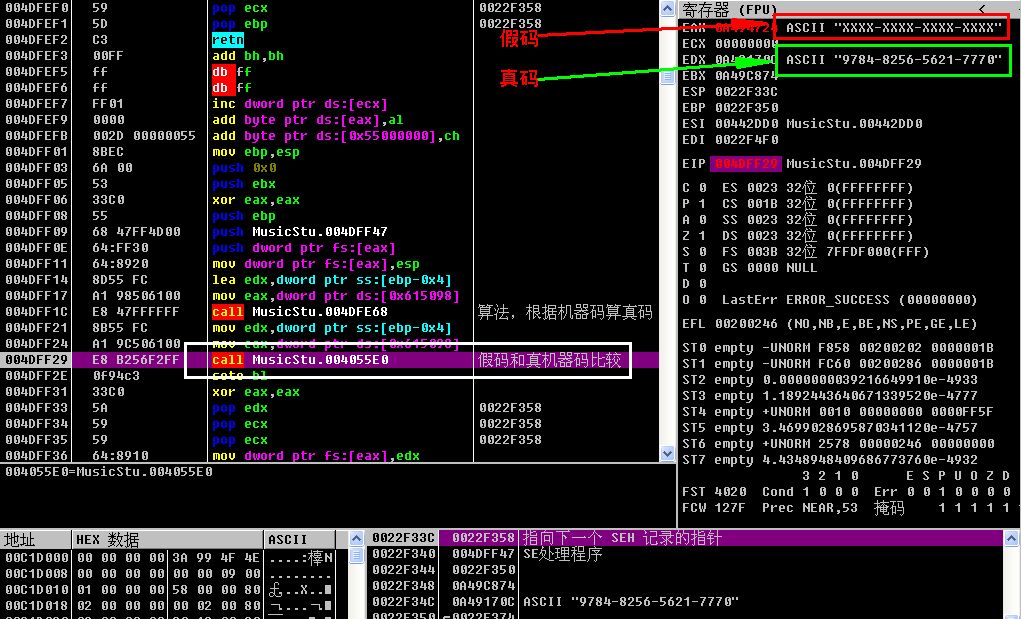
Task: Click the disassembly pane scrollbar thumb
Action: (x=667, y=77)
